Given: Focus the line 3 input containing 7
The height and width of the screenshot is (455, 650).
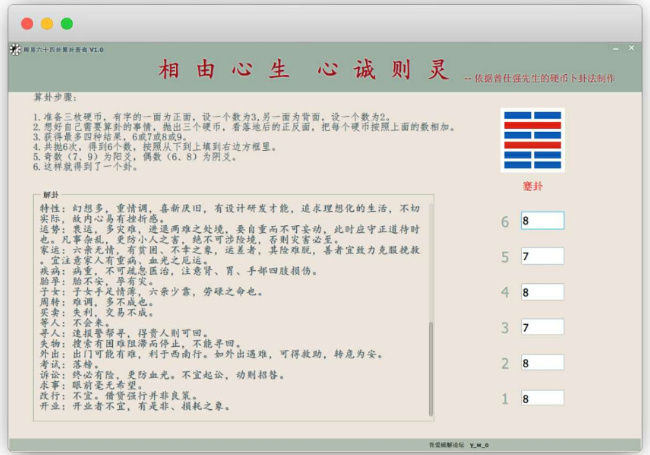Looking at the screenshot, I should pos(542,327).
